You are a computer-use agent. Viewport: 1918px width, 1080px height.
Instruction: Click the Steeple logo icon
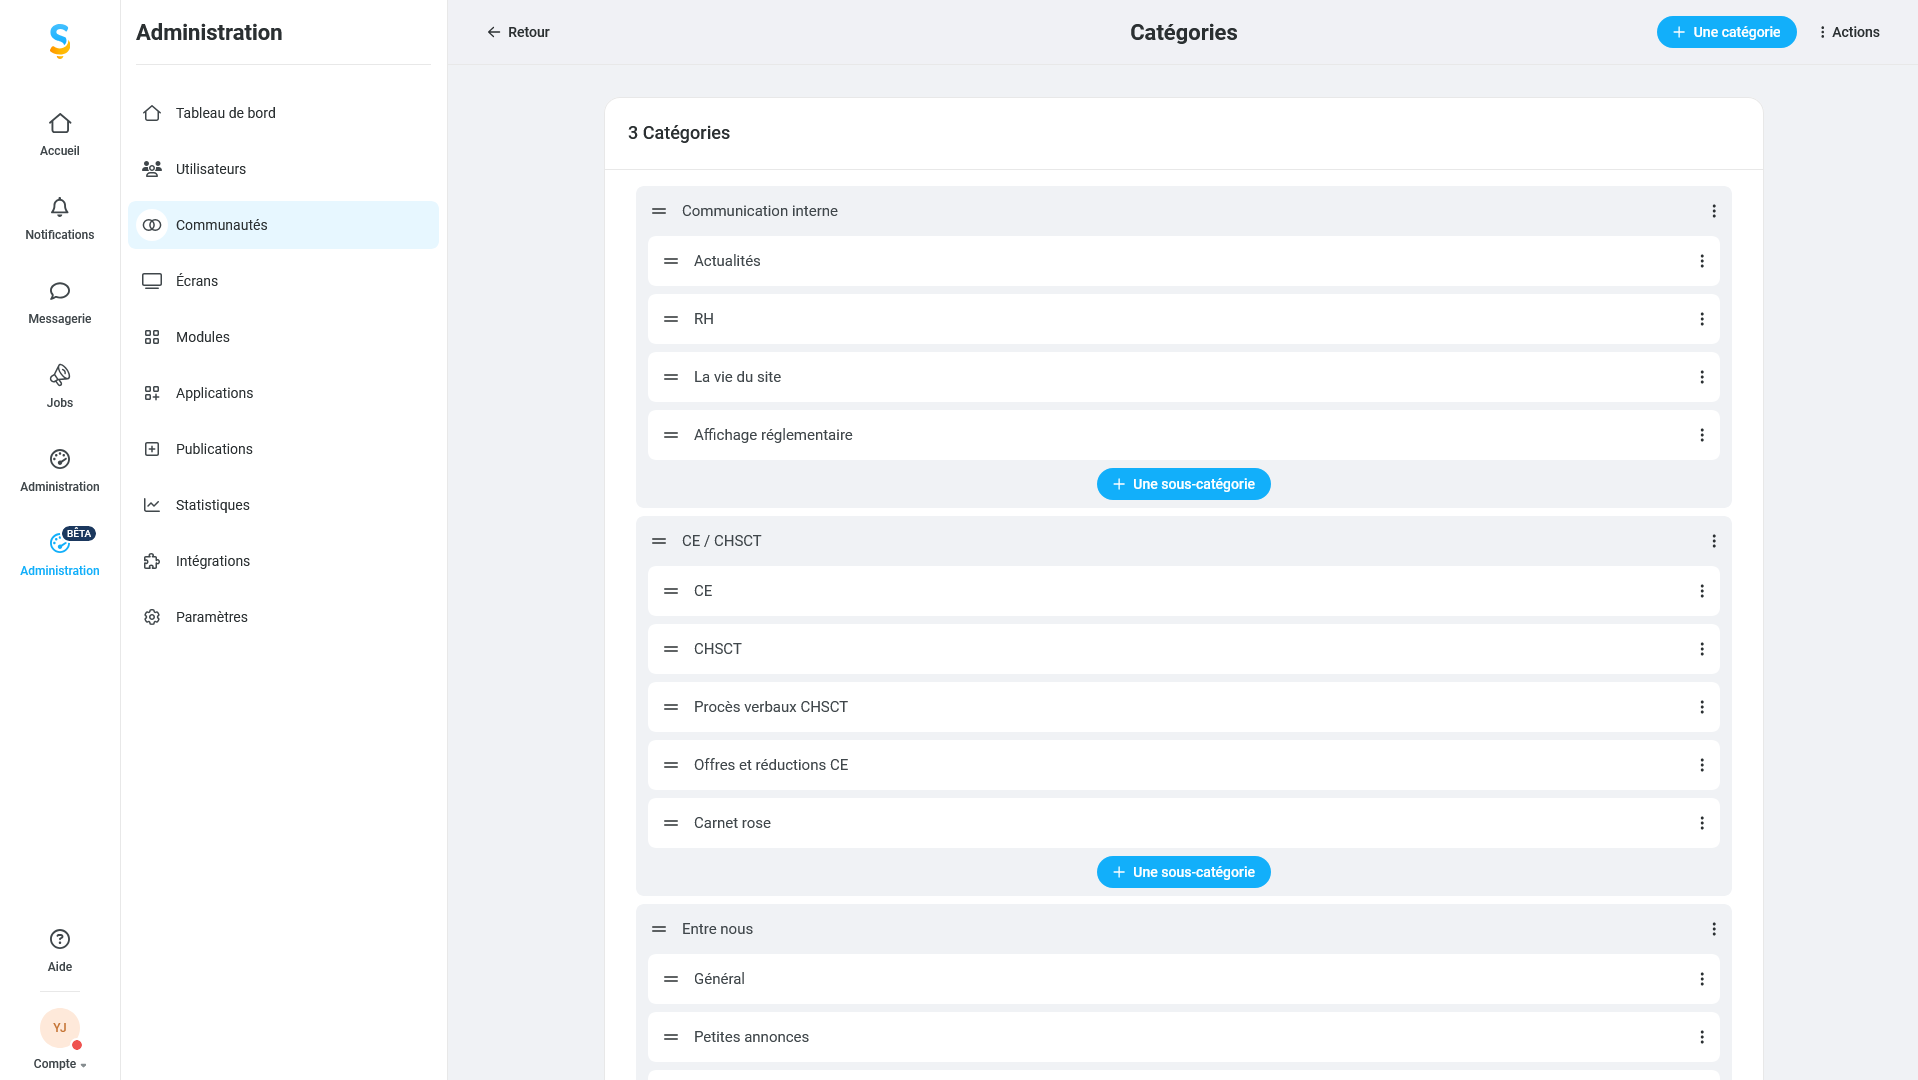pyautogui.click(x=60, y=41)
